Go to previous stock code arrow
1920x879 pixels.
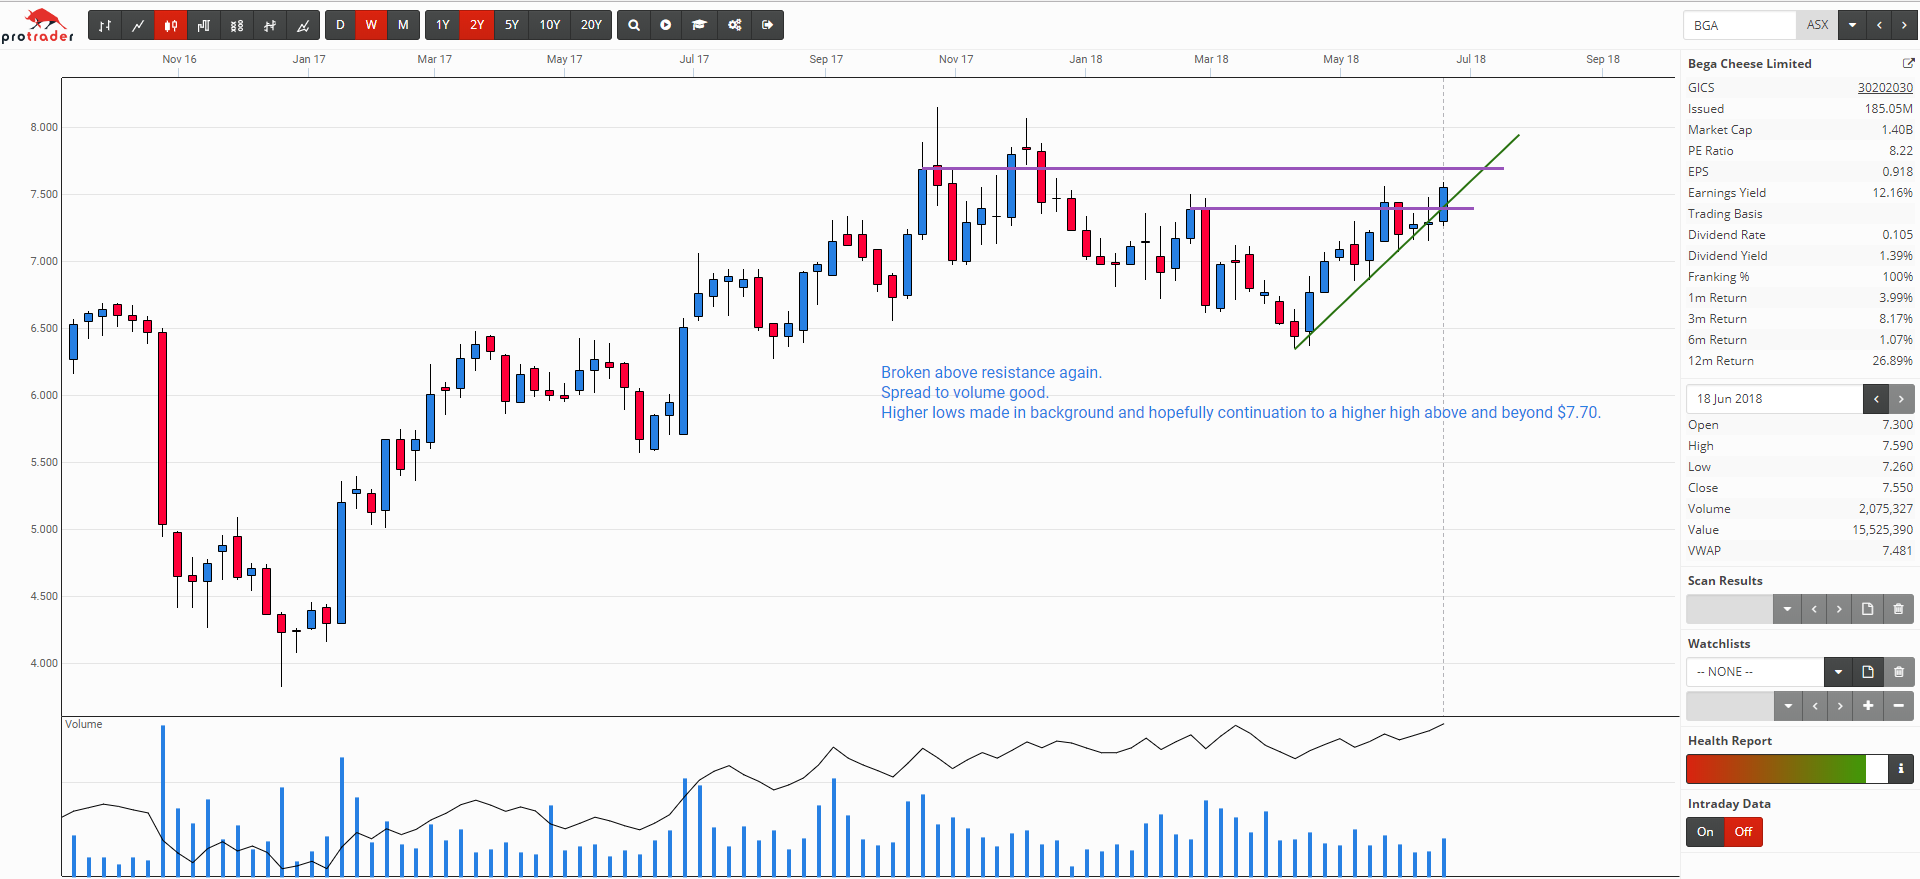click(x=1879, y=25)
